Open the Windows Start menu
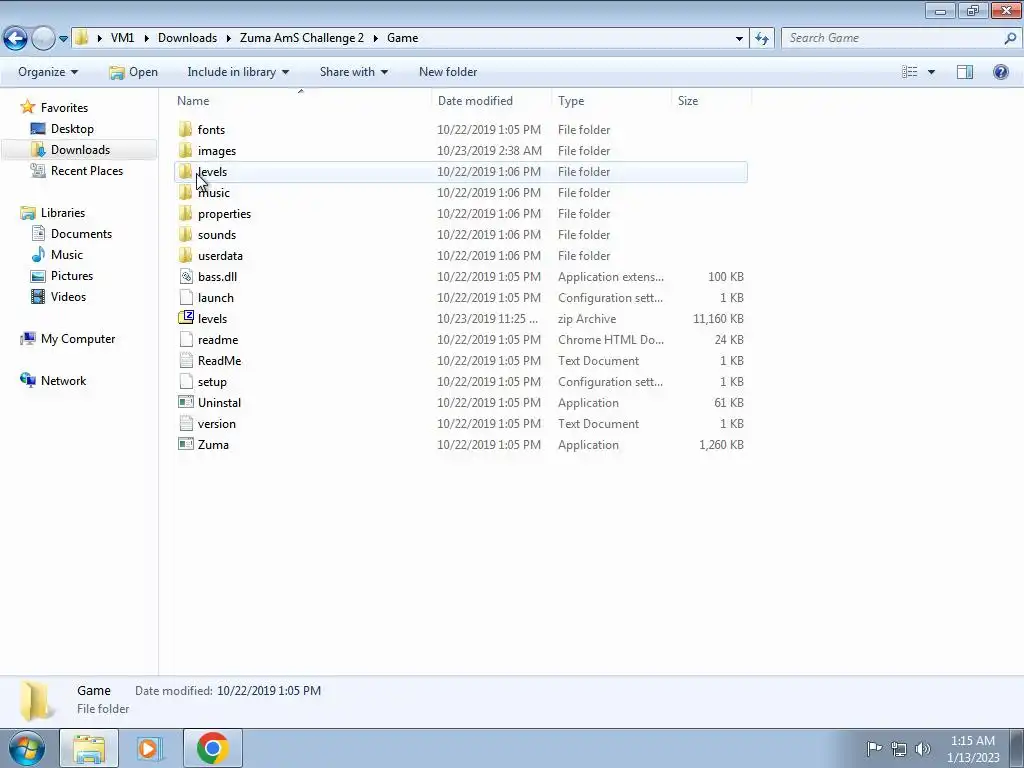Image resolution: width=1024 pixels, height=768 pixels. pyautogui.click(x=26, y=748)
